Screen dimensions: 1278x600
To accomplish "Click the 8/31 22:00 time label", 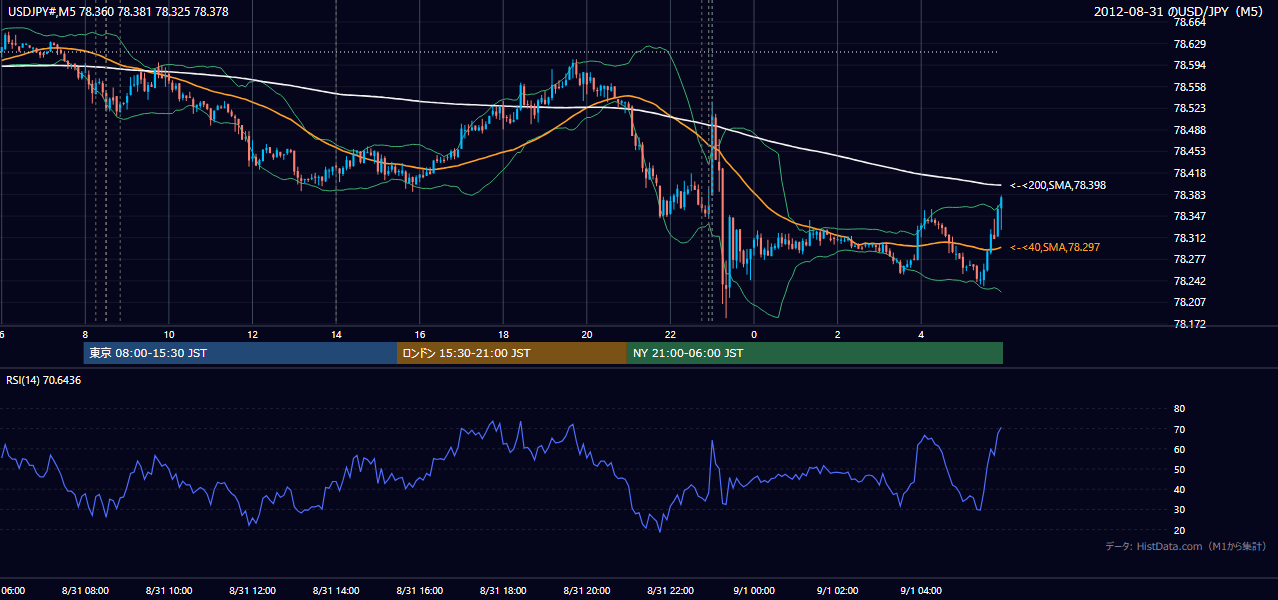I will tap(670, 591).
